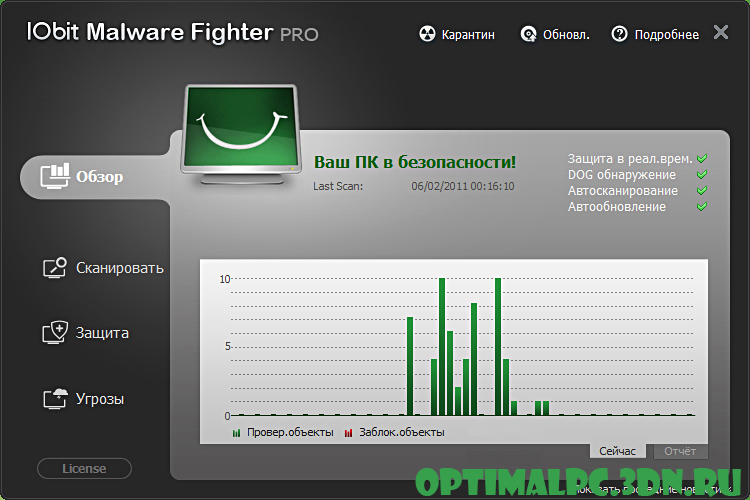Open the Карантин text link

pos(468,35)
